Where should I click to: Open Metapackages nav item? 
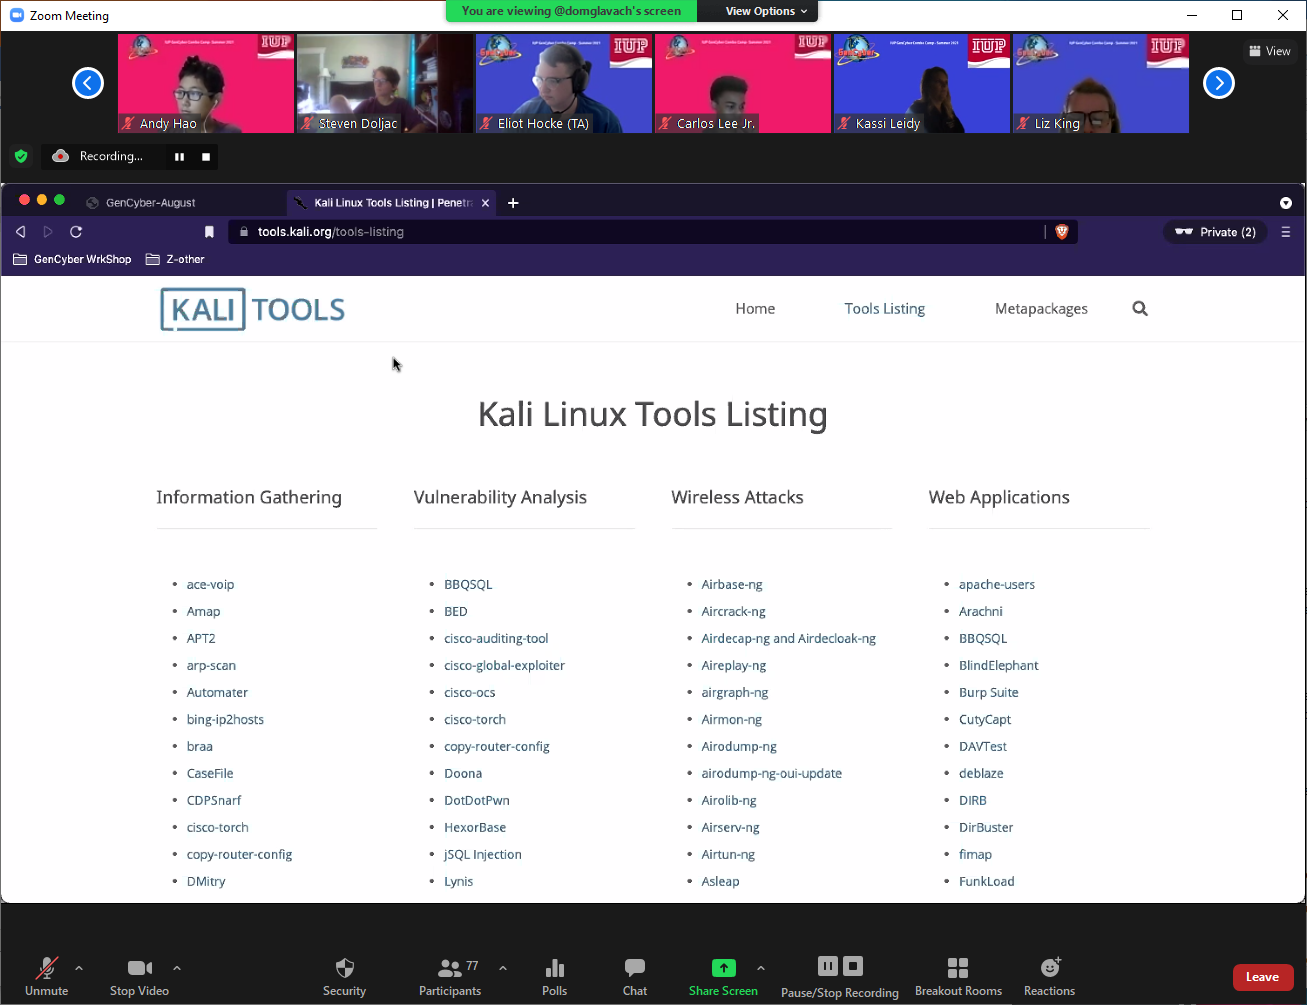point(1041,309)
